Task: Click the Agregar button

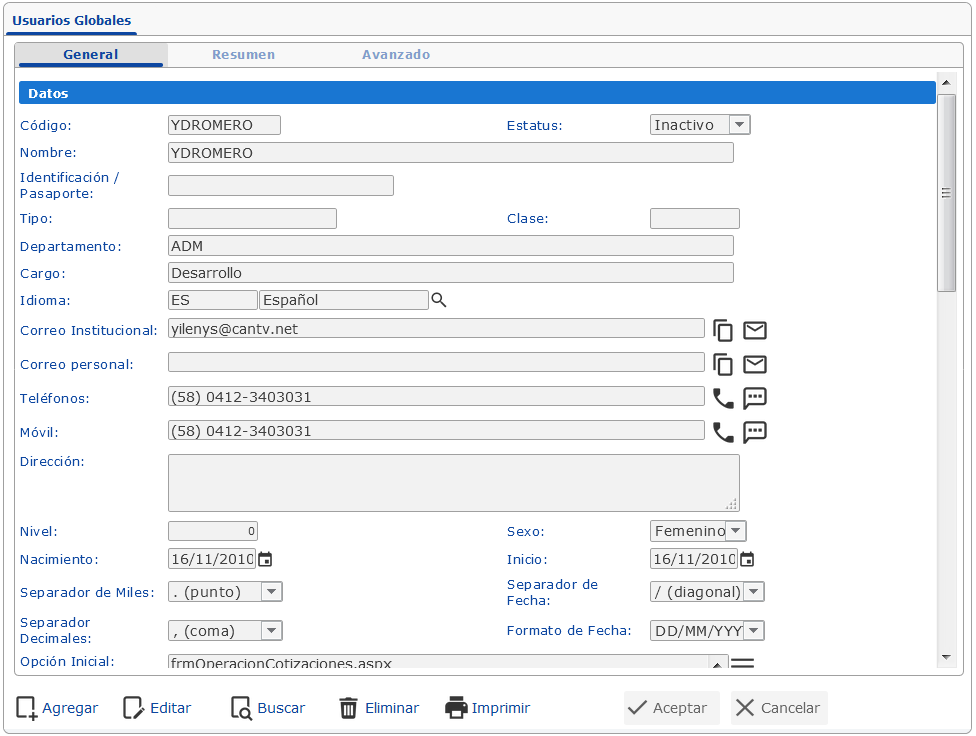Action: [57, 708]
